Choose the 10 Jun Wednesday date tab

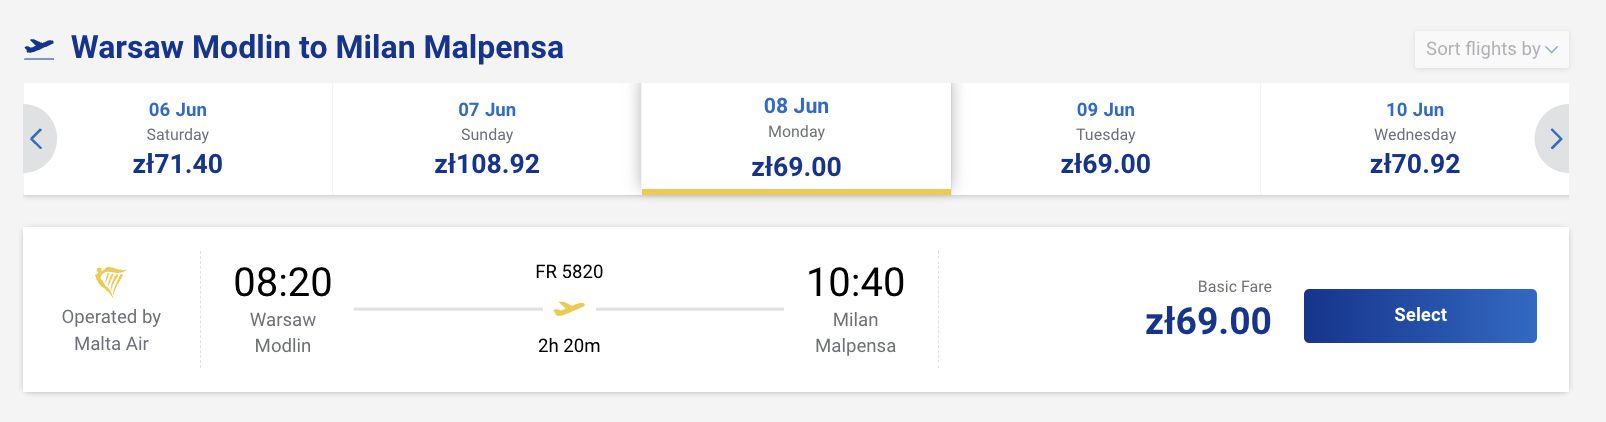[x=1414, y=138]
